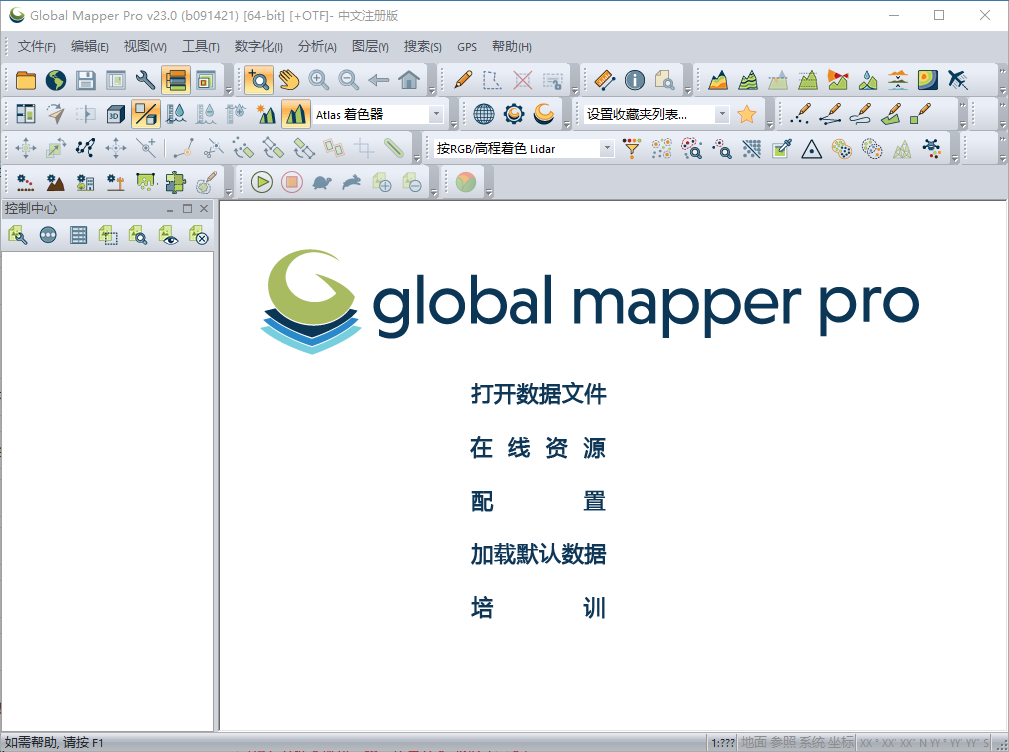Open configuration with the wrench icon
The height and width of the screenshot is (752, 1009).
pos(145,80)
